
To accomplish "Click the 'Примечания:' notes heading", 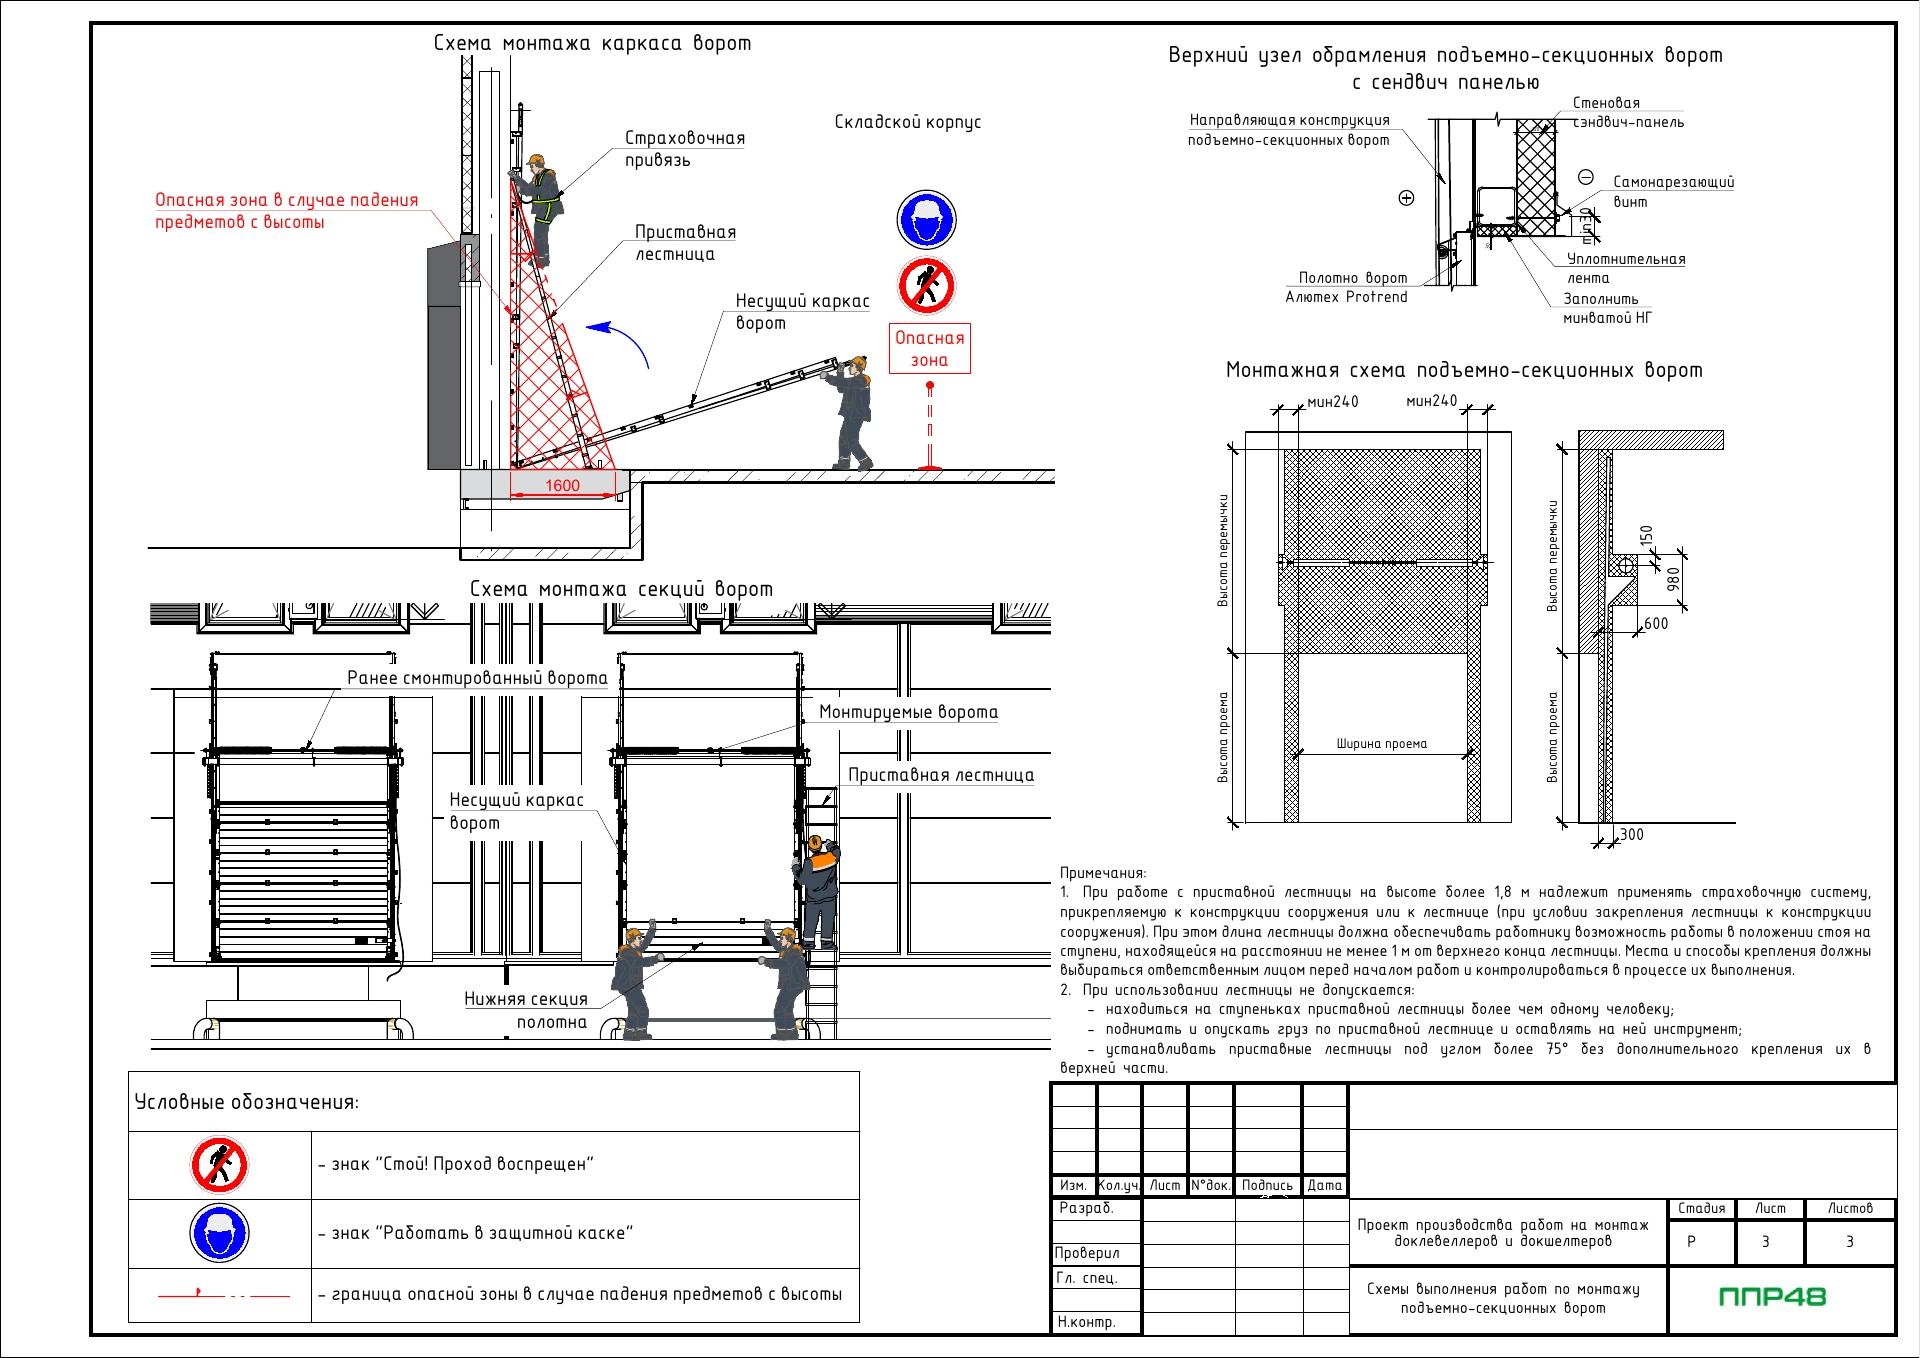I will 1103,873.
